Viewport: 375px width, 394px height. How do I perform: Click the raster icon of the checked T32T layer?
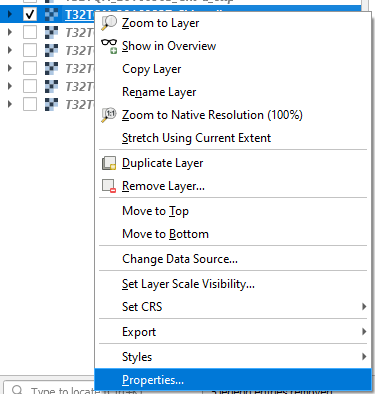click(51, 15)
